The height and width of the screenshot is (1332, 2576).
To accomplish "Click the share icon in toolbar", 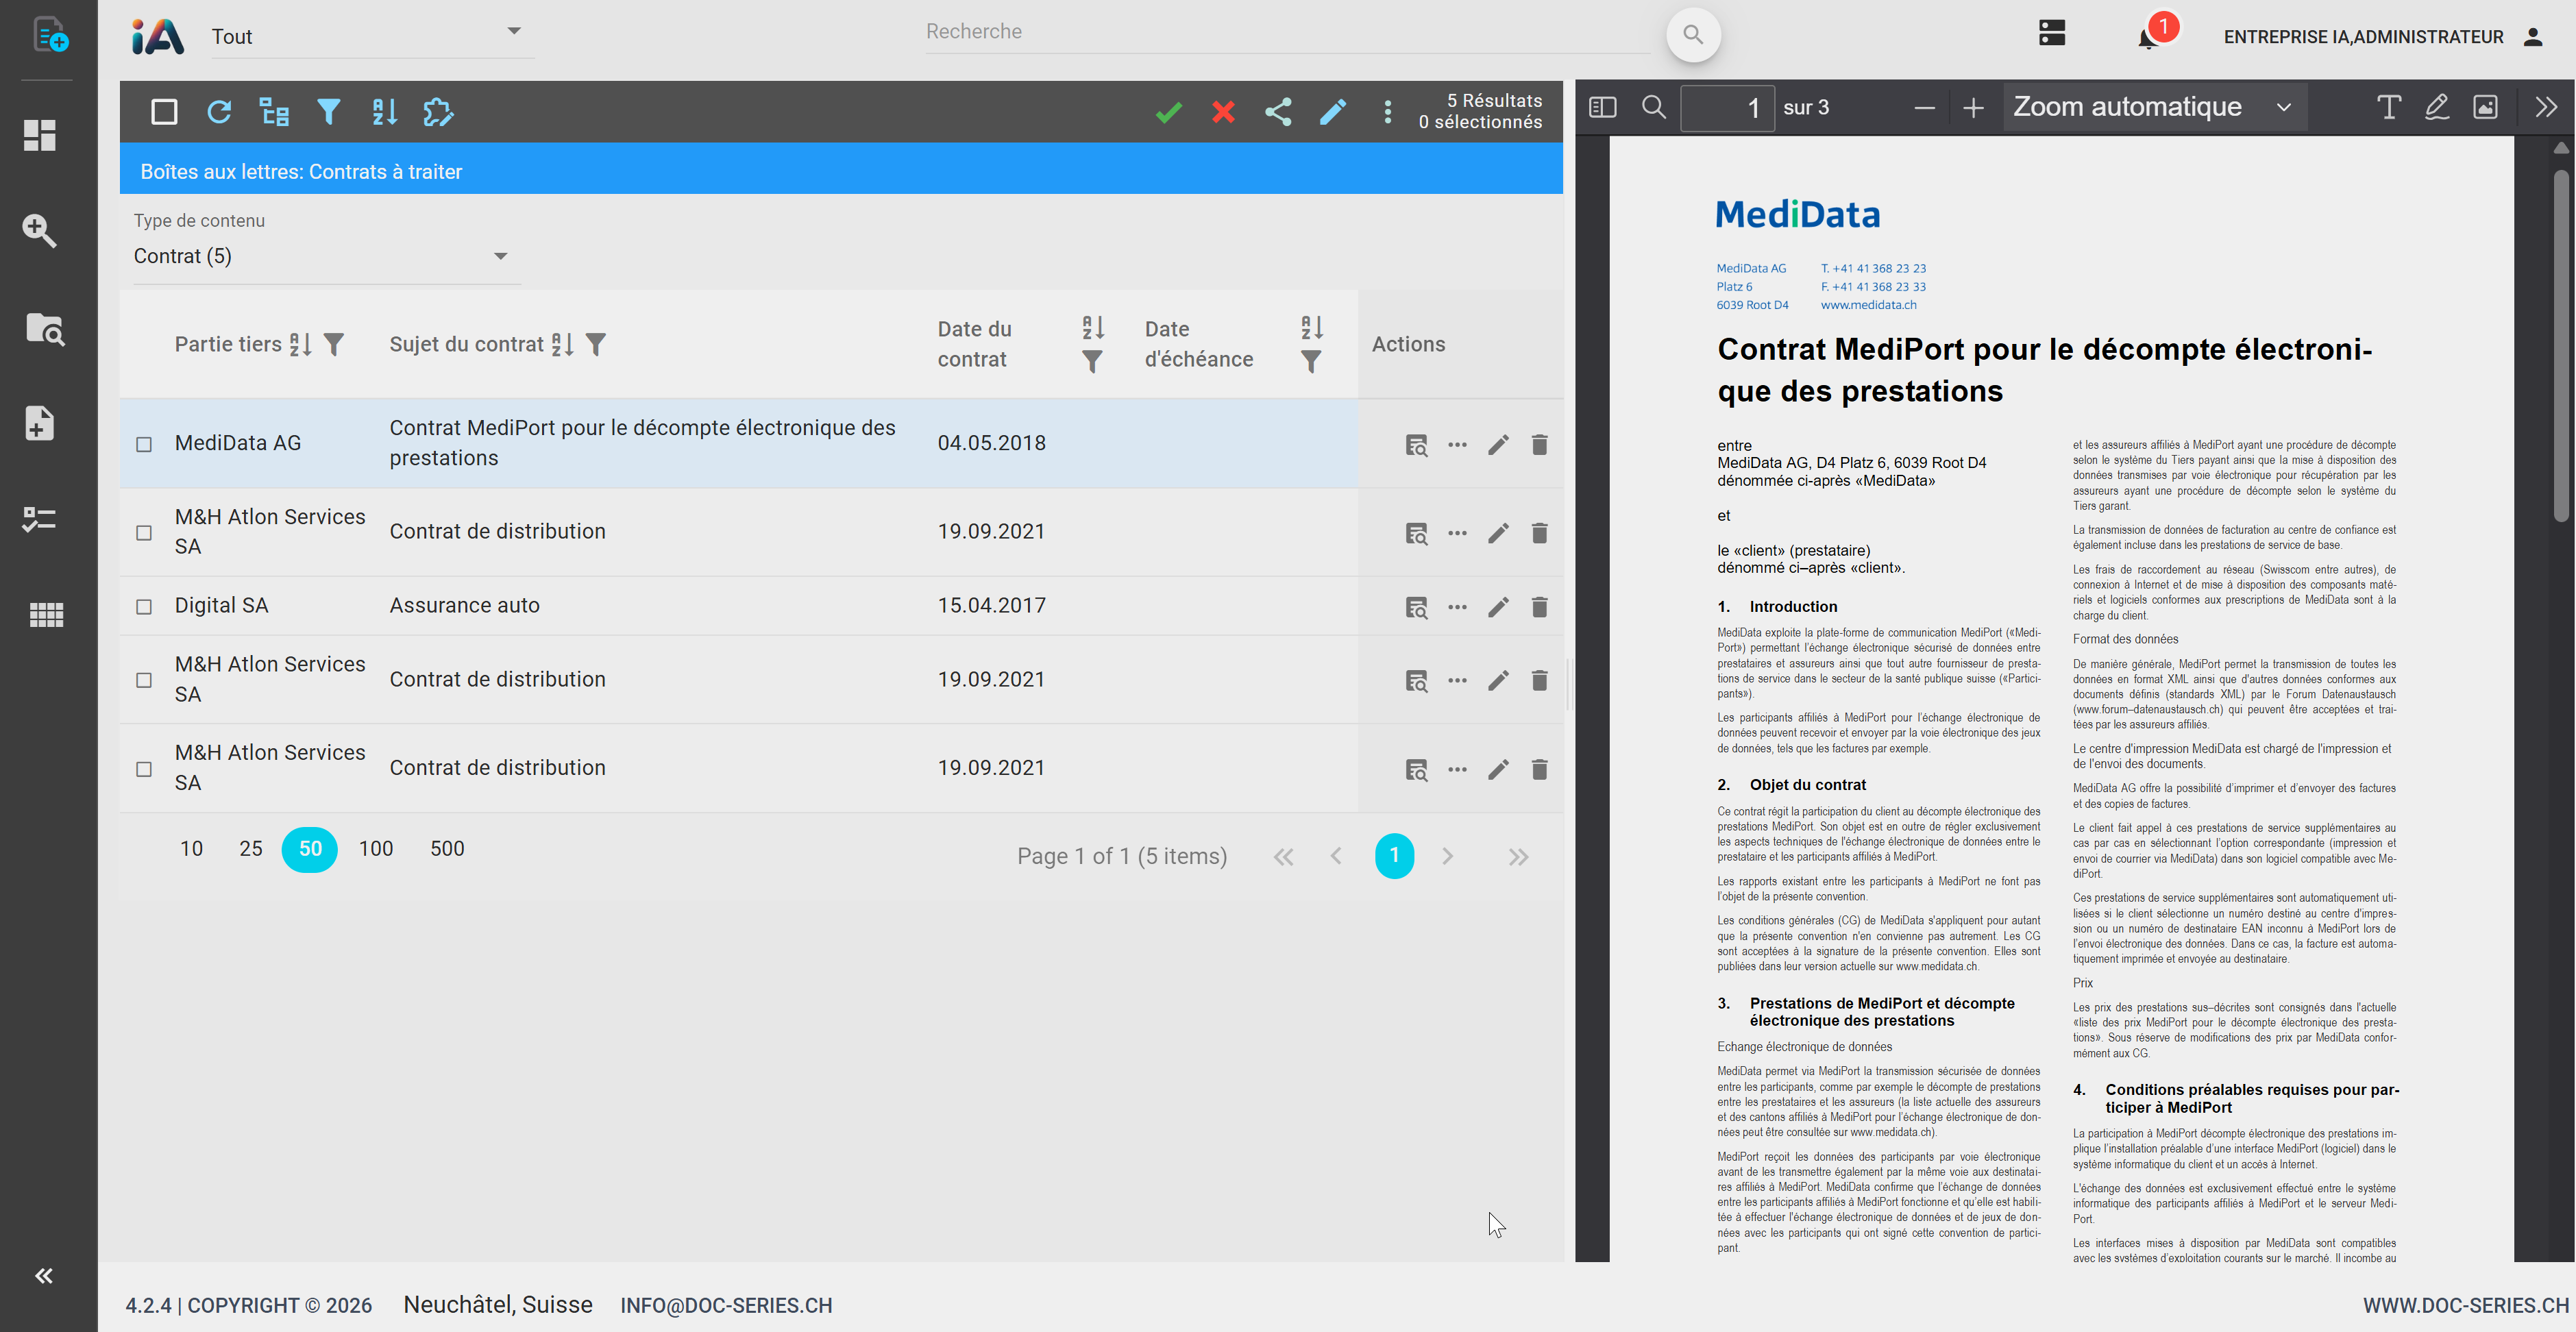I will tap(1278, 112).
